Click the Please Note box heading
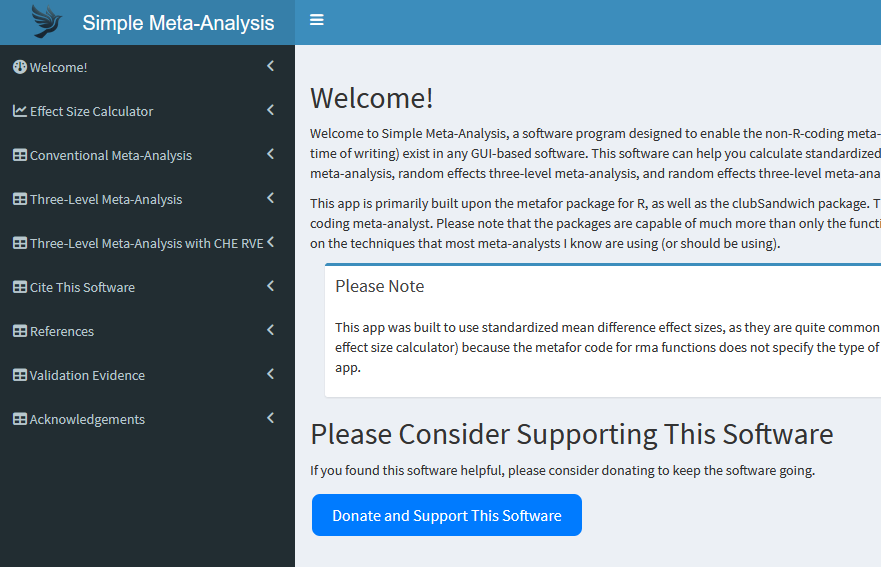 380,286
